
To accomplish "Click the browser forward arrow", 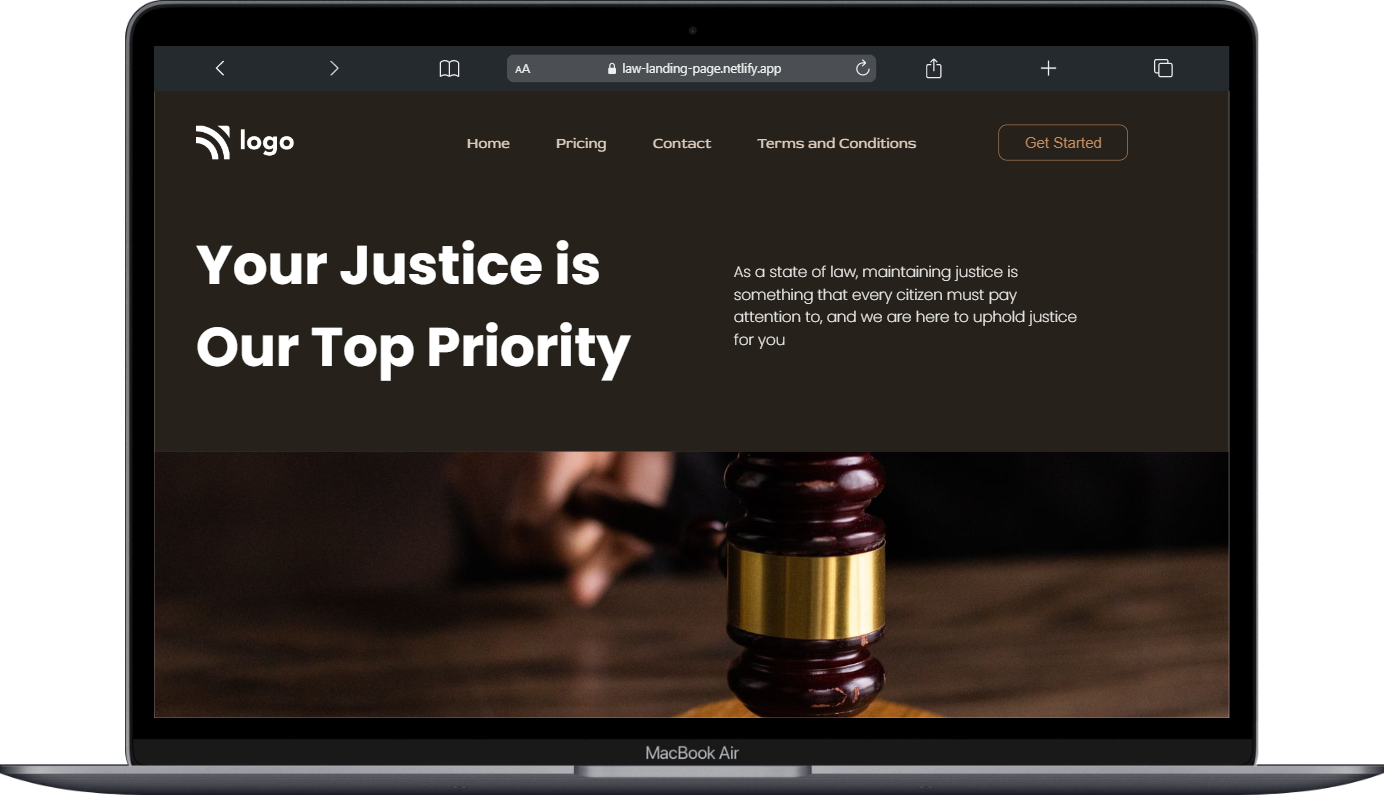I will click(x=334, y=68).
